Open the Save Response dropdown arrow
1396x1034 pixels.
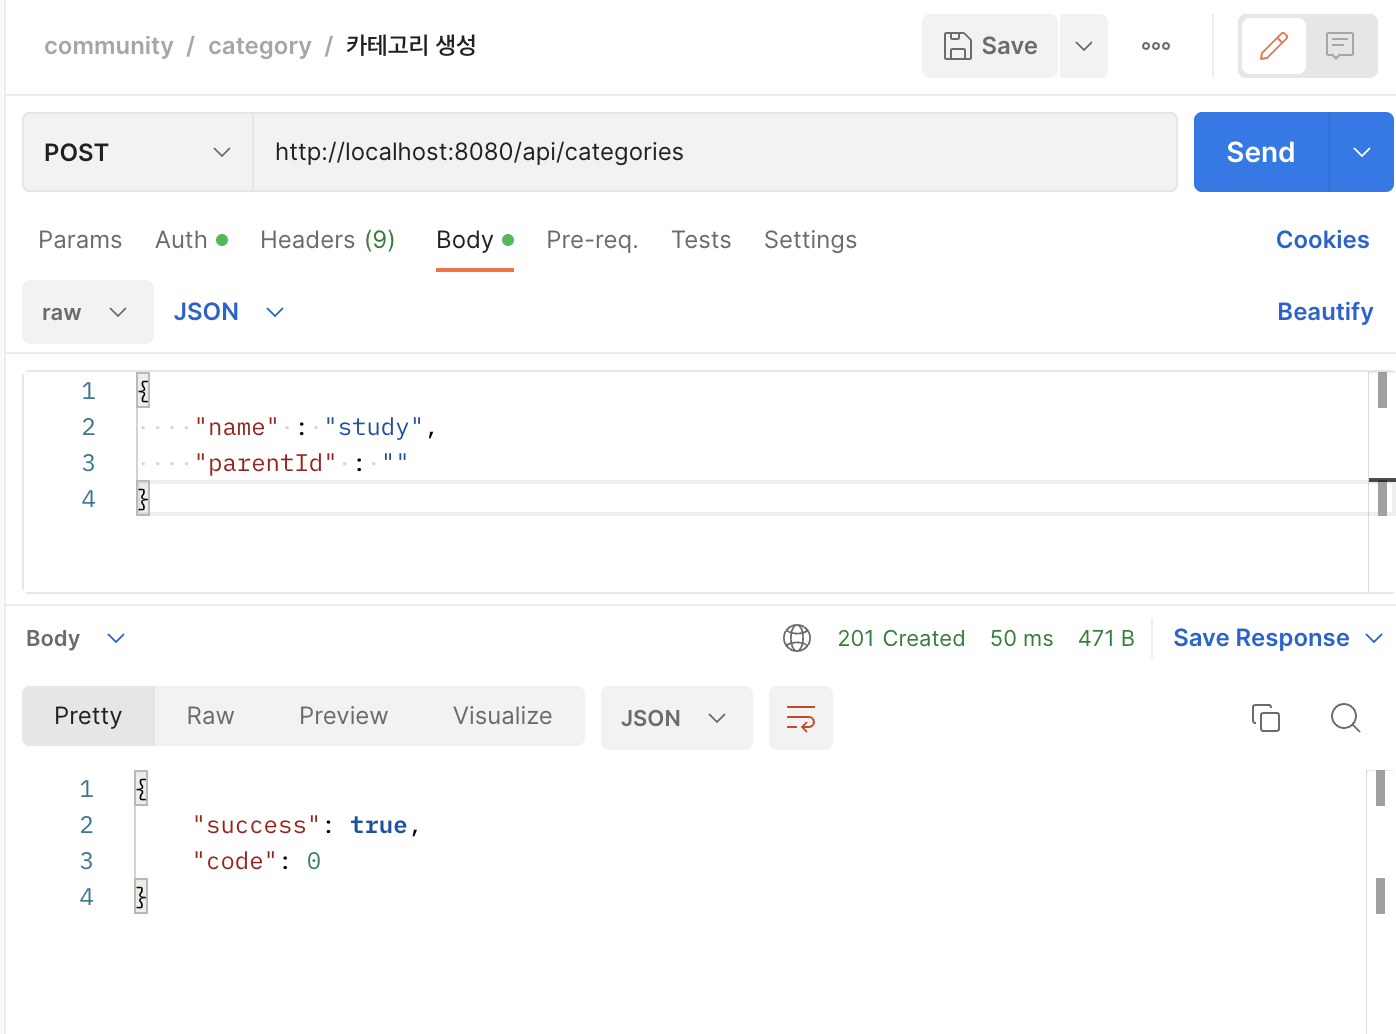(1374, 638)
